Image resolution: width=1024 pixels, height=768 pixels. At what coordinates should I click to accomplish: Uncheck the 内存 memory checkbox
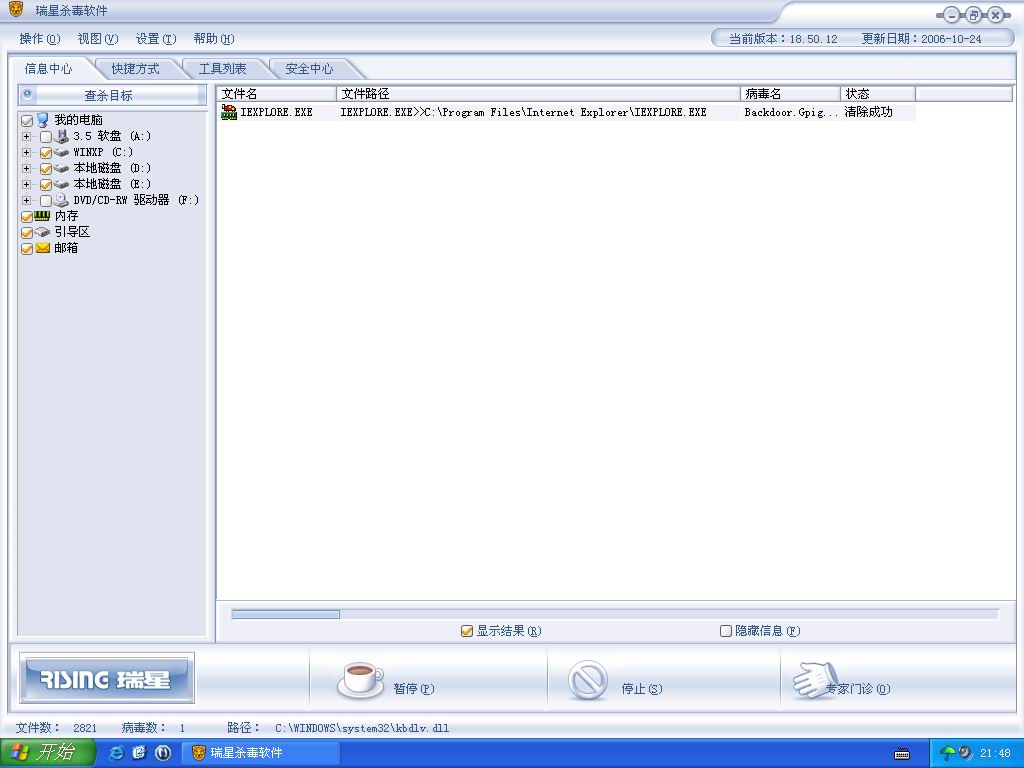pos(27,217)
